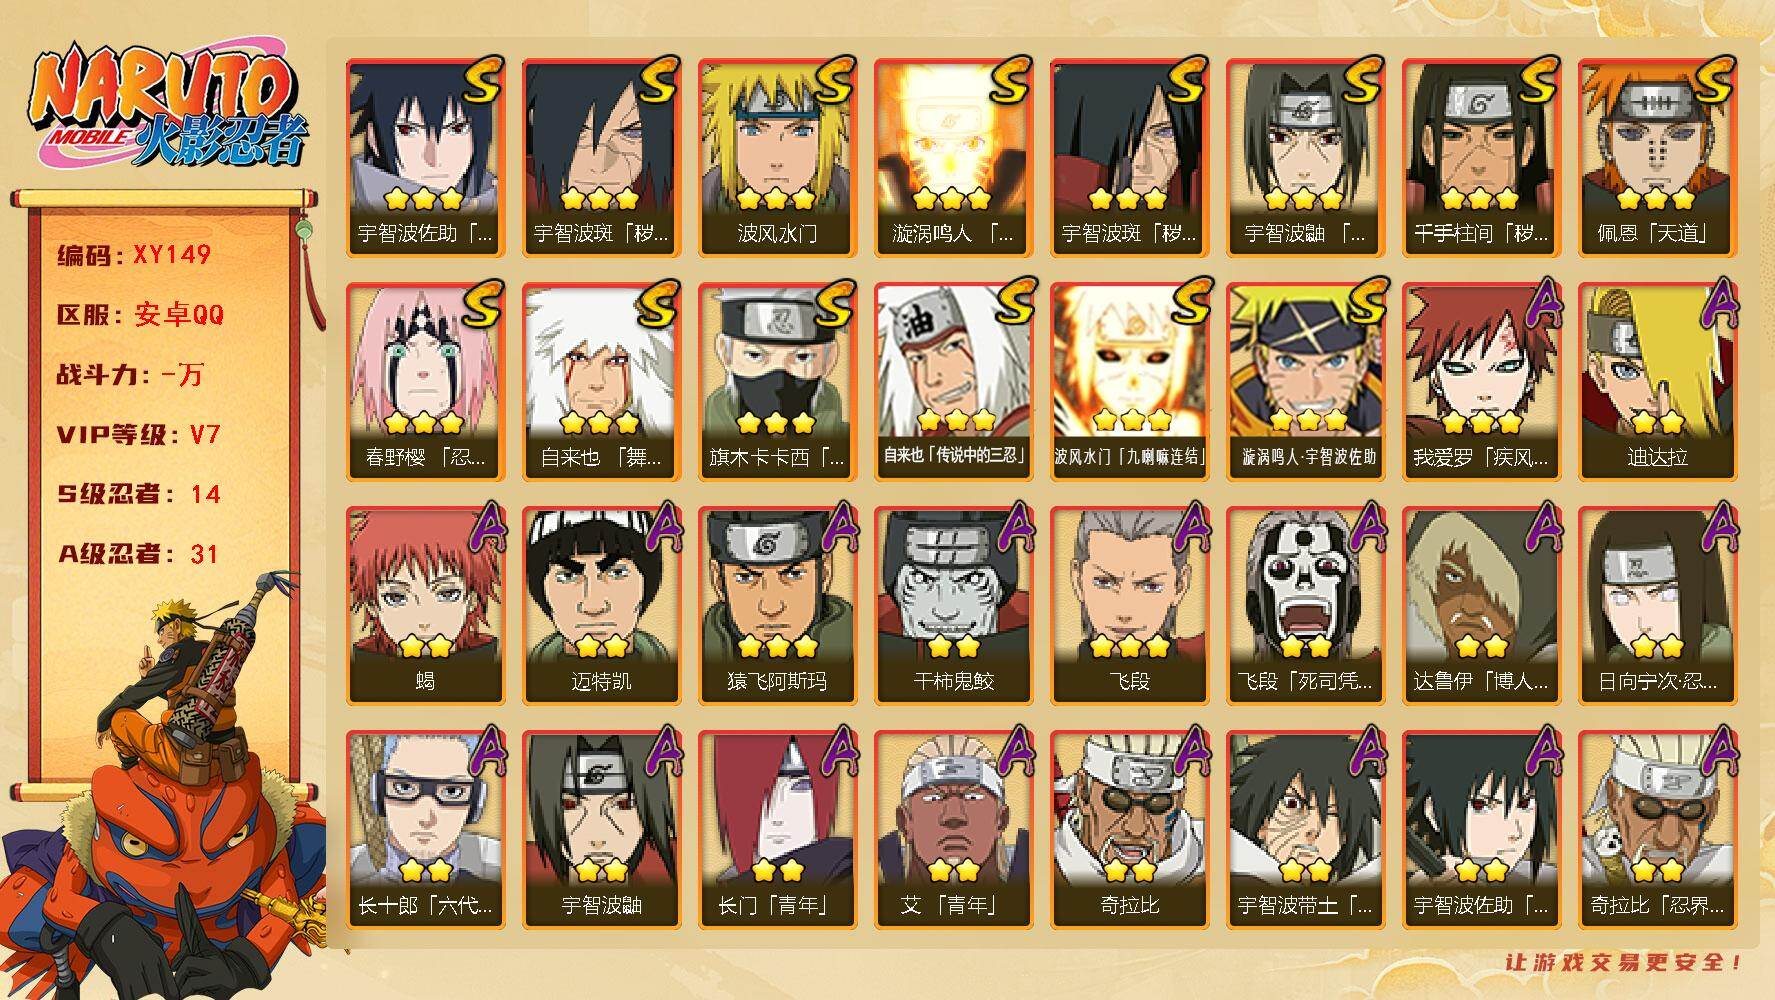Click the 长门「青年」card
1775x1000 pixels.
point(776,829)
